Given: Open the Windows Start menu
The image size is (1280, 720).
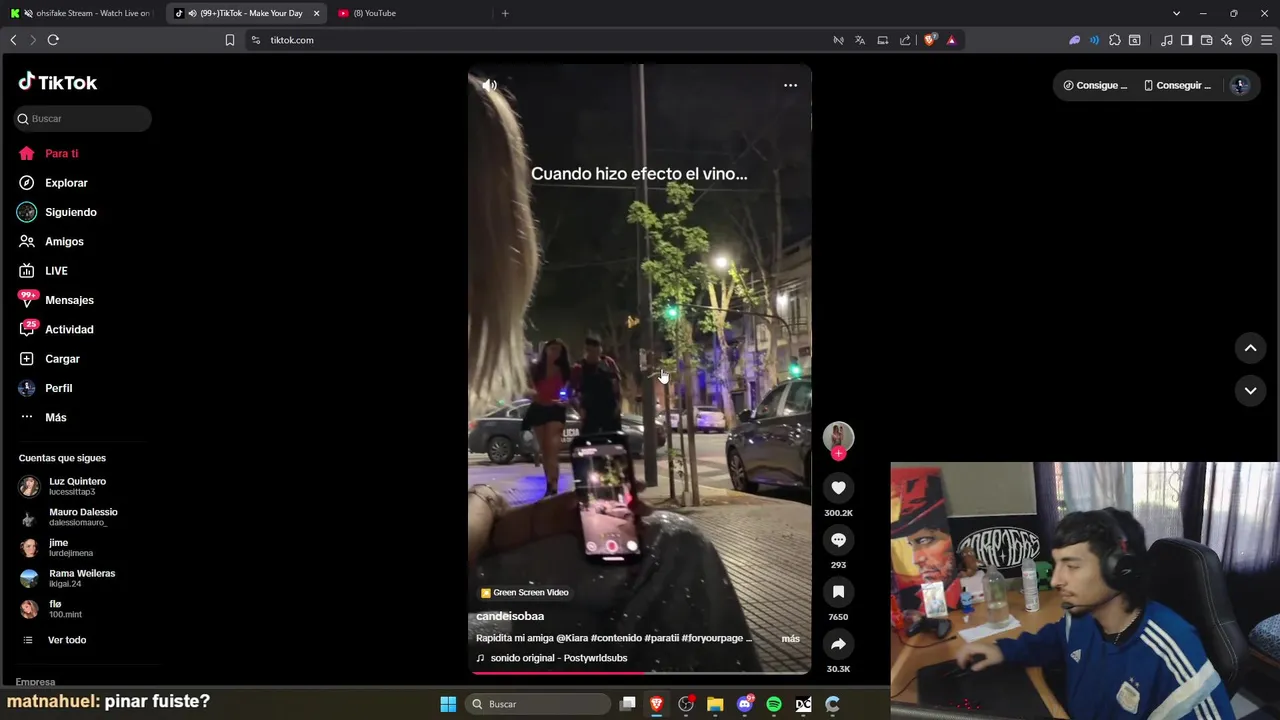Looking at the screenshot, I should click(448, 704).
